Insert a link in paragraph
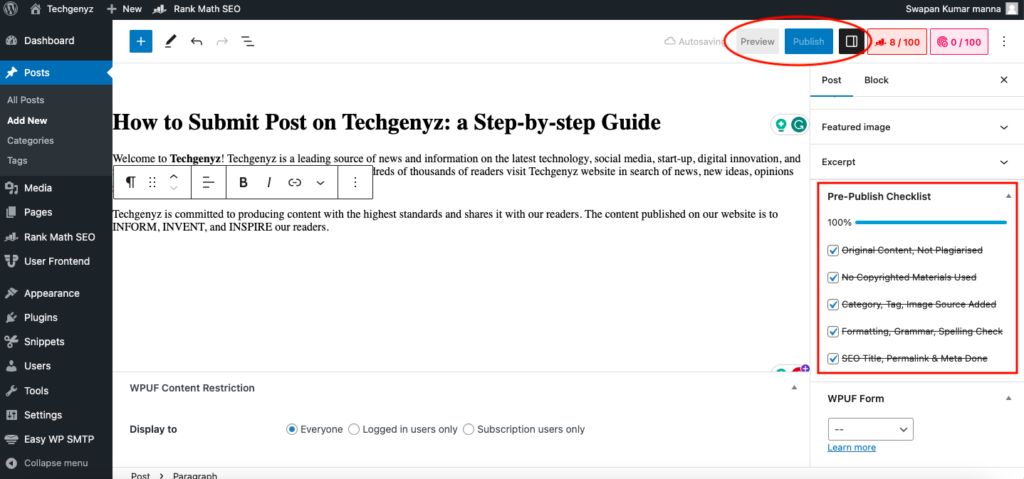This screenshot has width=1024, height=479. tap(295, 182)
